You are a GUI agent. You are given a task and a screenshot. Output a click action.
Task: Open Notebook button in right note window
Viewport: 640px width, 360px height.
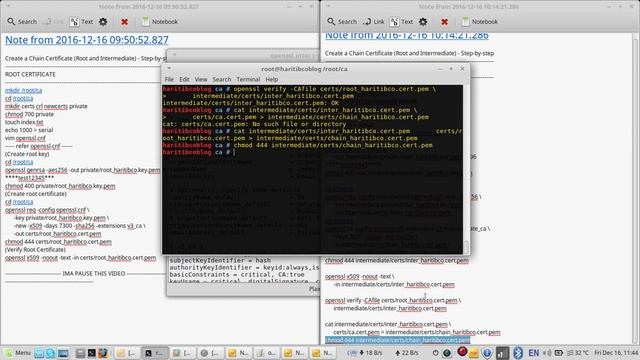click(x=480, y=22)
